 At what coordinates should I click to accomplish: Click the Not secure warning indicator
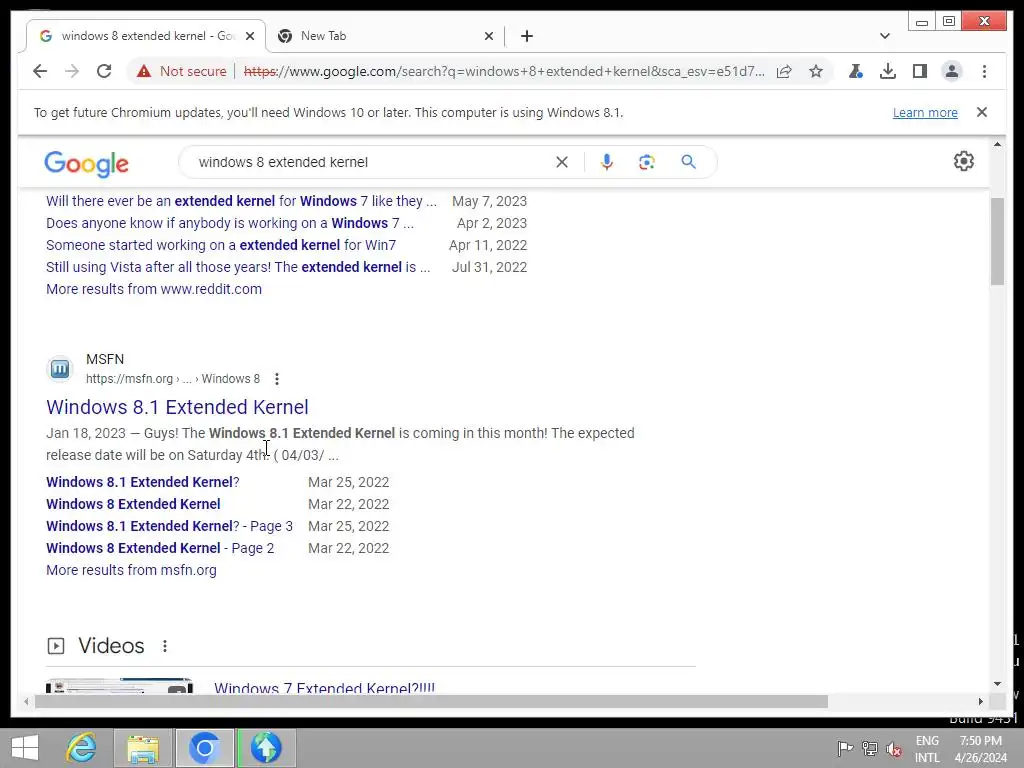[182, 71]
